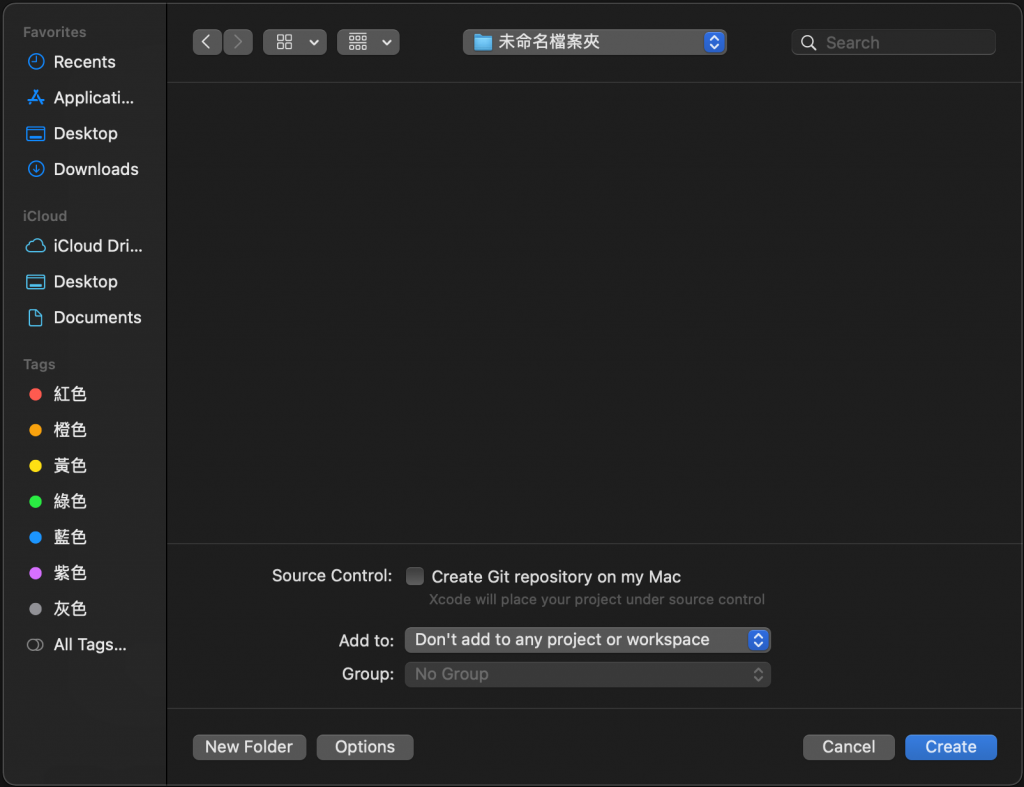Click the Favorites Desktop icon
Image resolution: width=1024 pixels, height=787 pixels.
click(x=36, y=134)
